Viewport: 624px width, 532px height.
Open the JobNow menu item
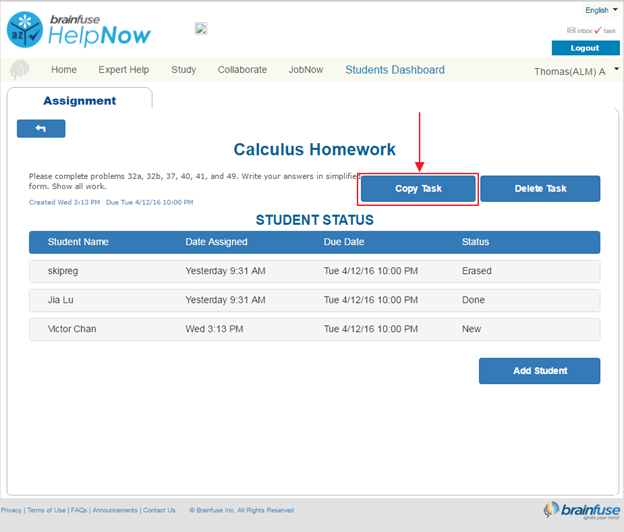(x=306, y=70)
